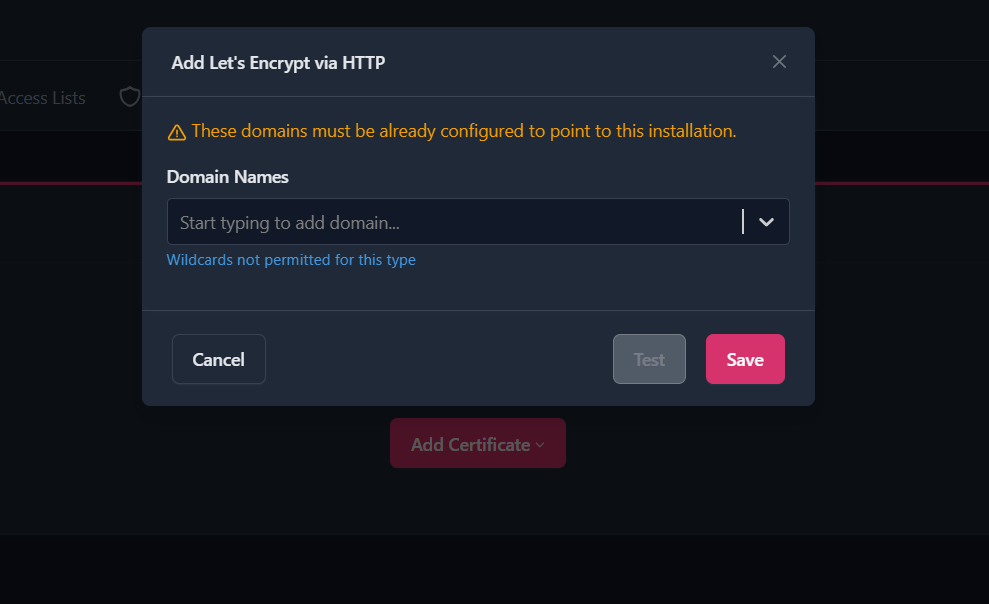Close the Let's Encrypt dialog with X
The height and width of the screenshot is (604, 989).
[x=779, y=62]
